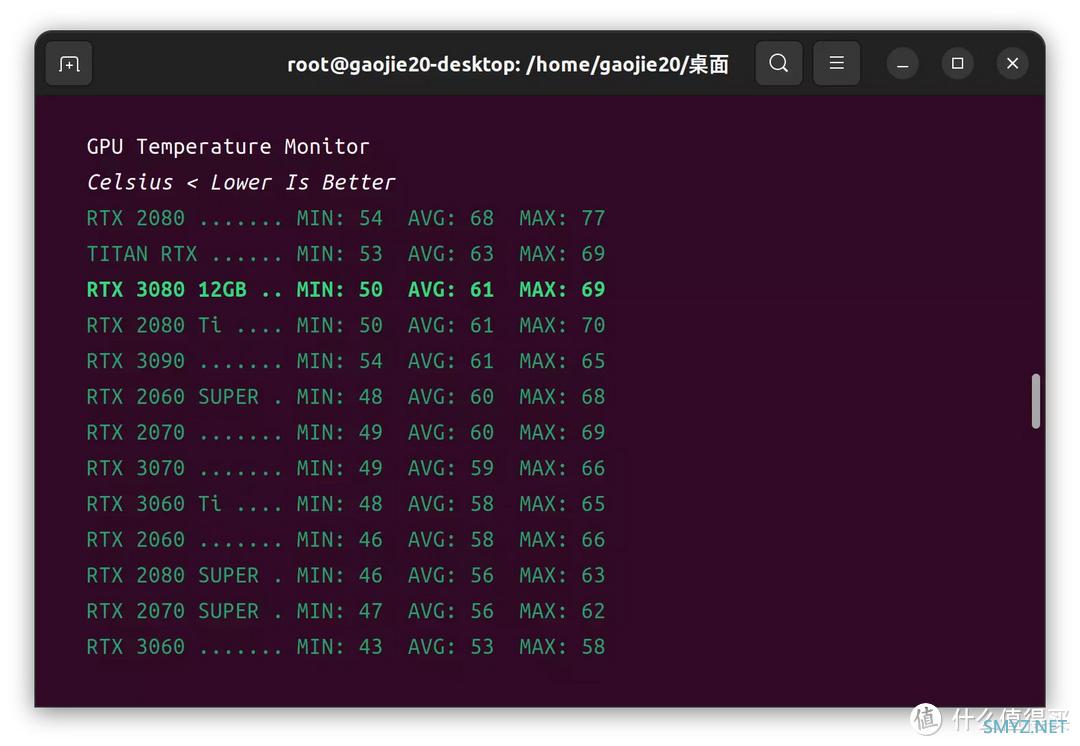The image size is (1080, 746).
Task: Click the 'RTX 3090' row label
Action: click(x=136, y=361)
